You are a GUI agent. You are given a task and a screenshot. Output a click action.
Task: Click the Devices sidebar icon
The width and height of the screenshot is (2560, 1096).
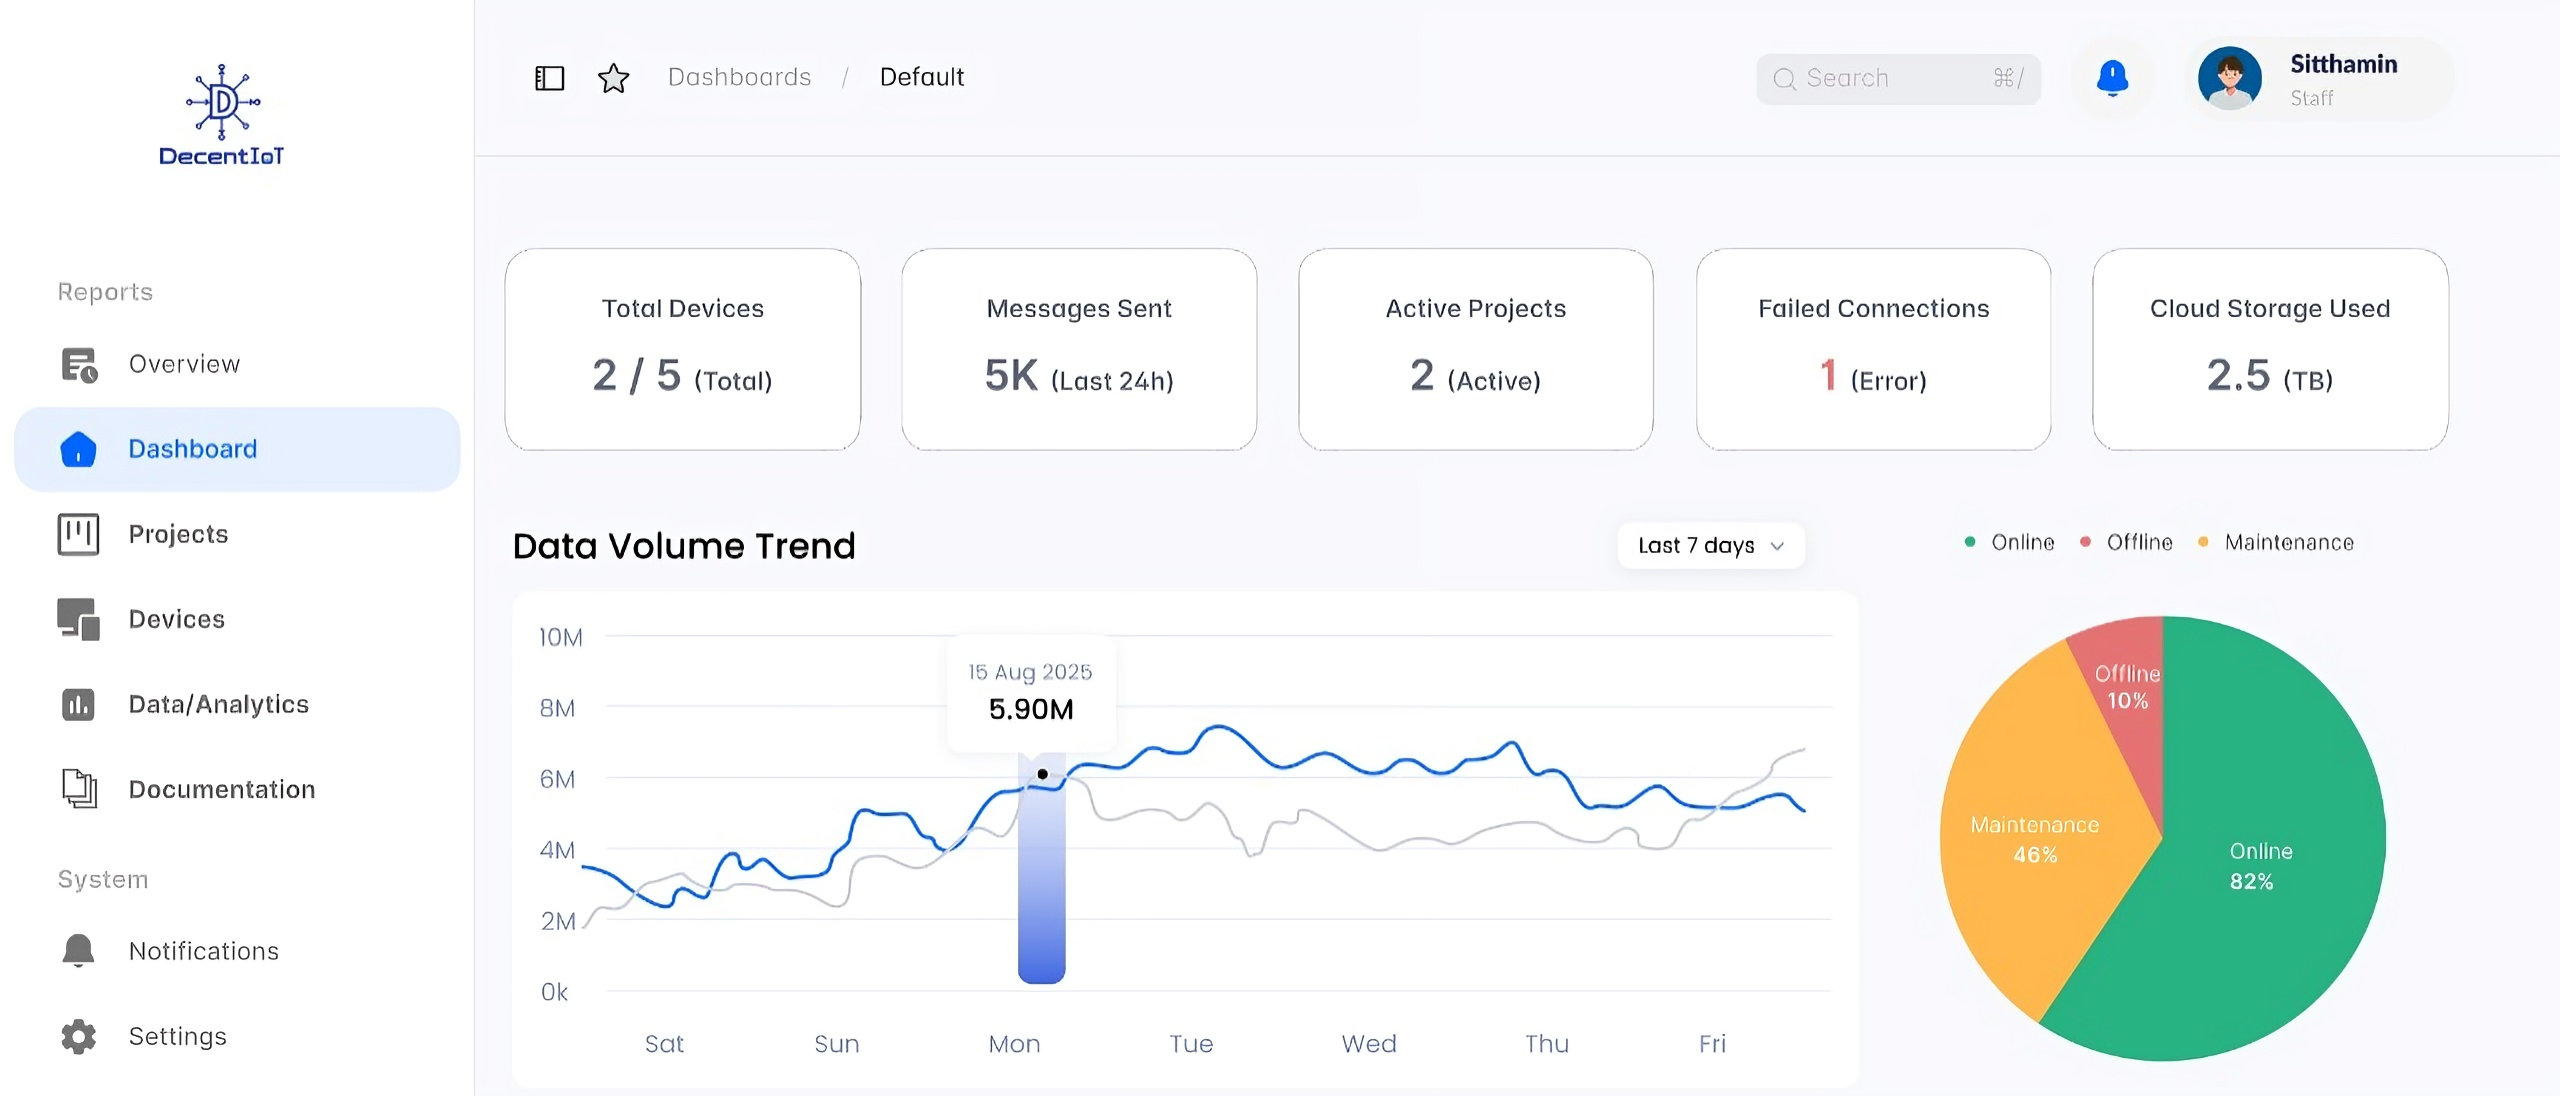(x=78, y=619)
